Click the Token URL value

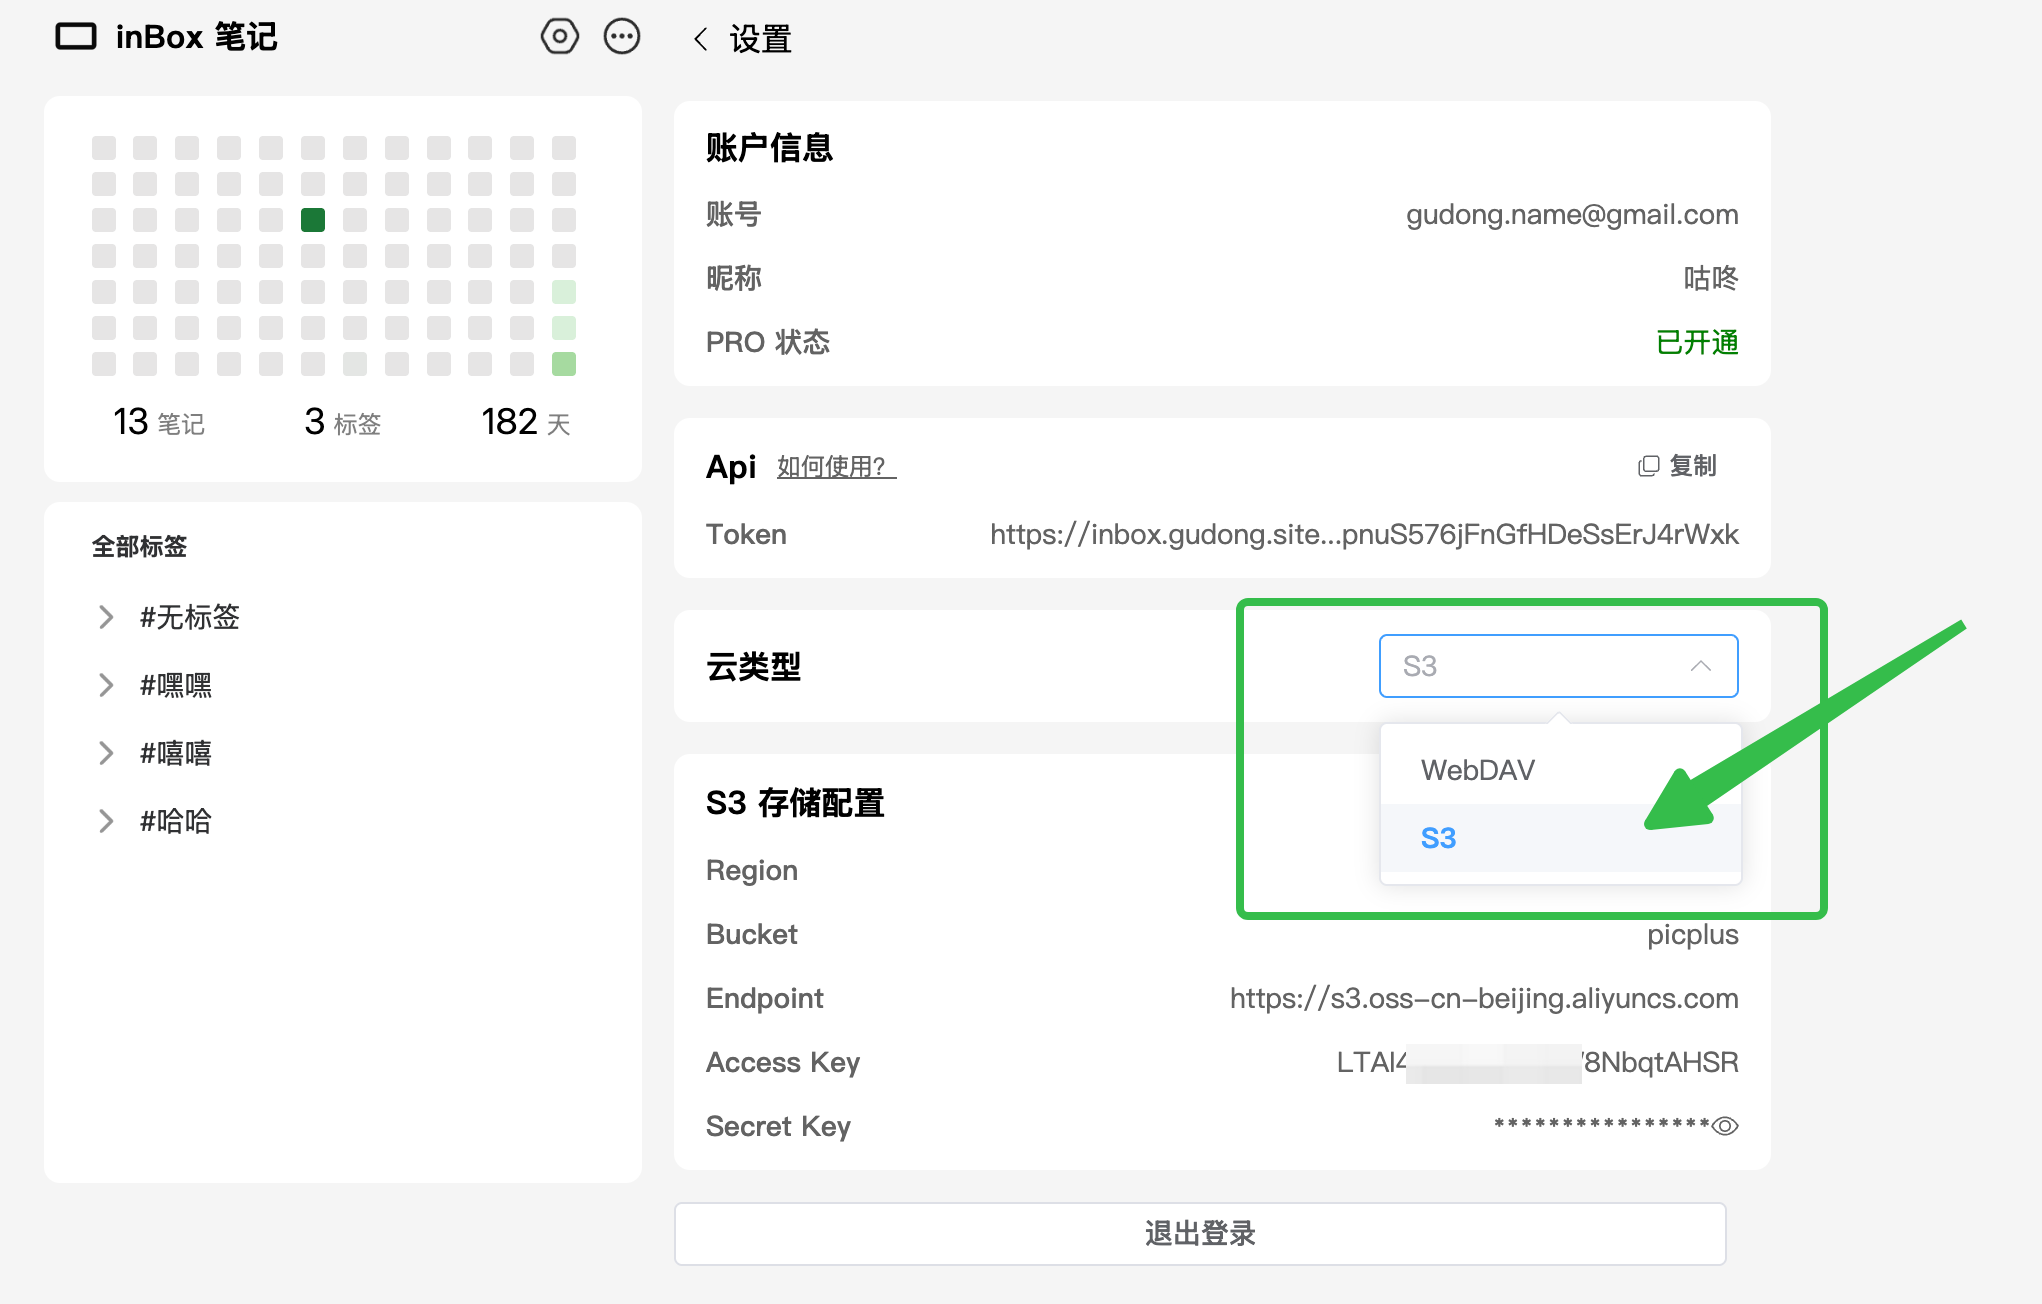pos(1364,534)
